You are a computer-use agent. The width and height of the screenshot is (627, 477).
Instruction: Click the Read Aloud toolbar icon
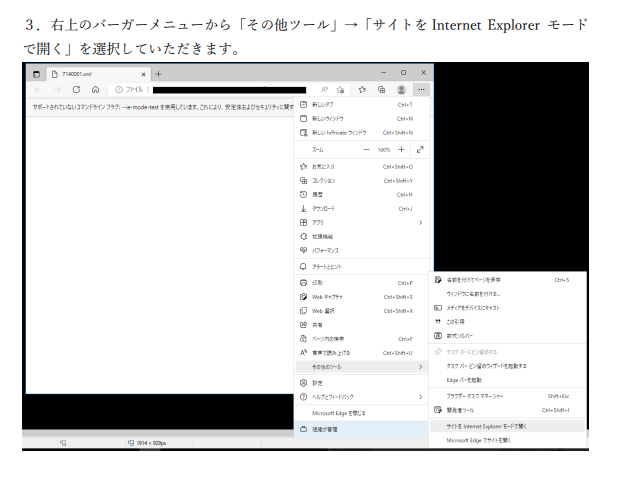[325, 89]
